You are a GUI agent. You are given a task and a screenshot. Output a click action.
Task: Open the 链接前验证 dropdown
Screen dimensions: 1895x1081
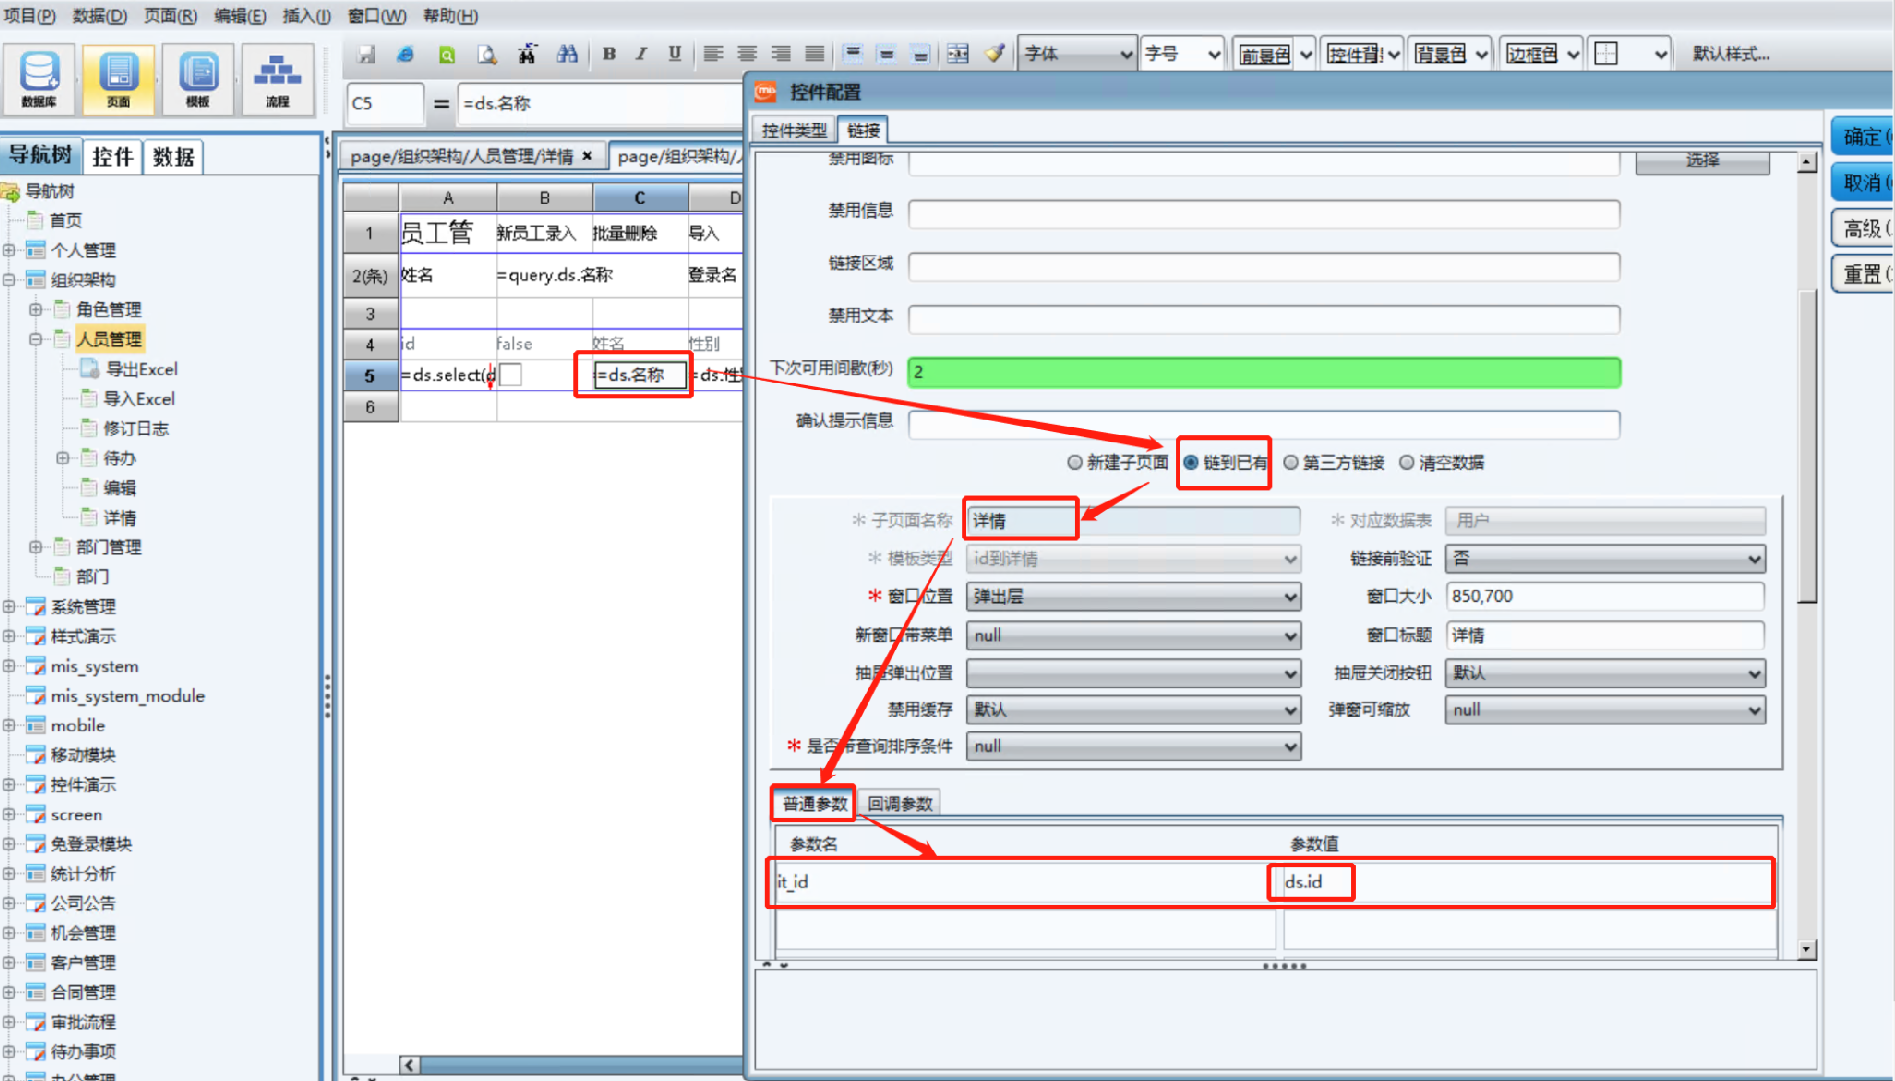1605,558
